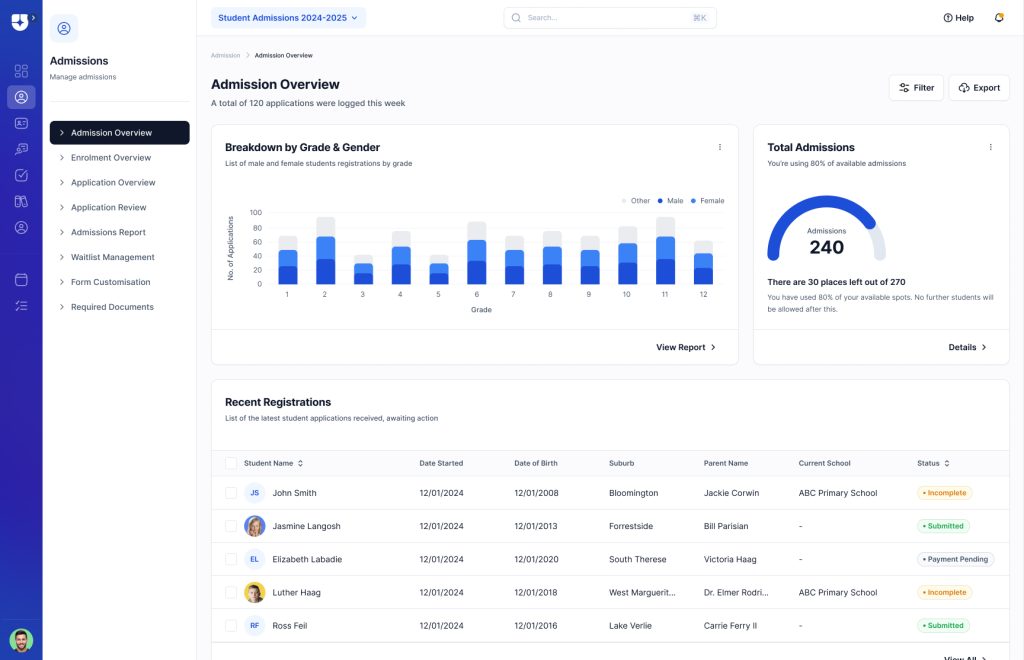
Task: Click the Grade 2 bar in chart
Action: coord(325,251)
